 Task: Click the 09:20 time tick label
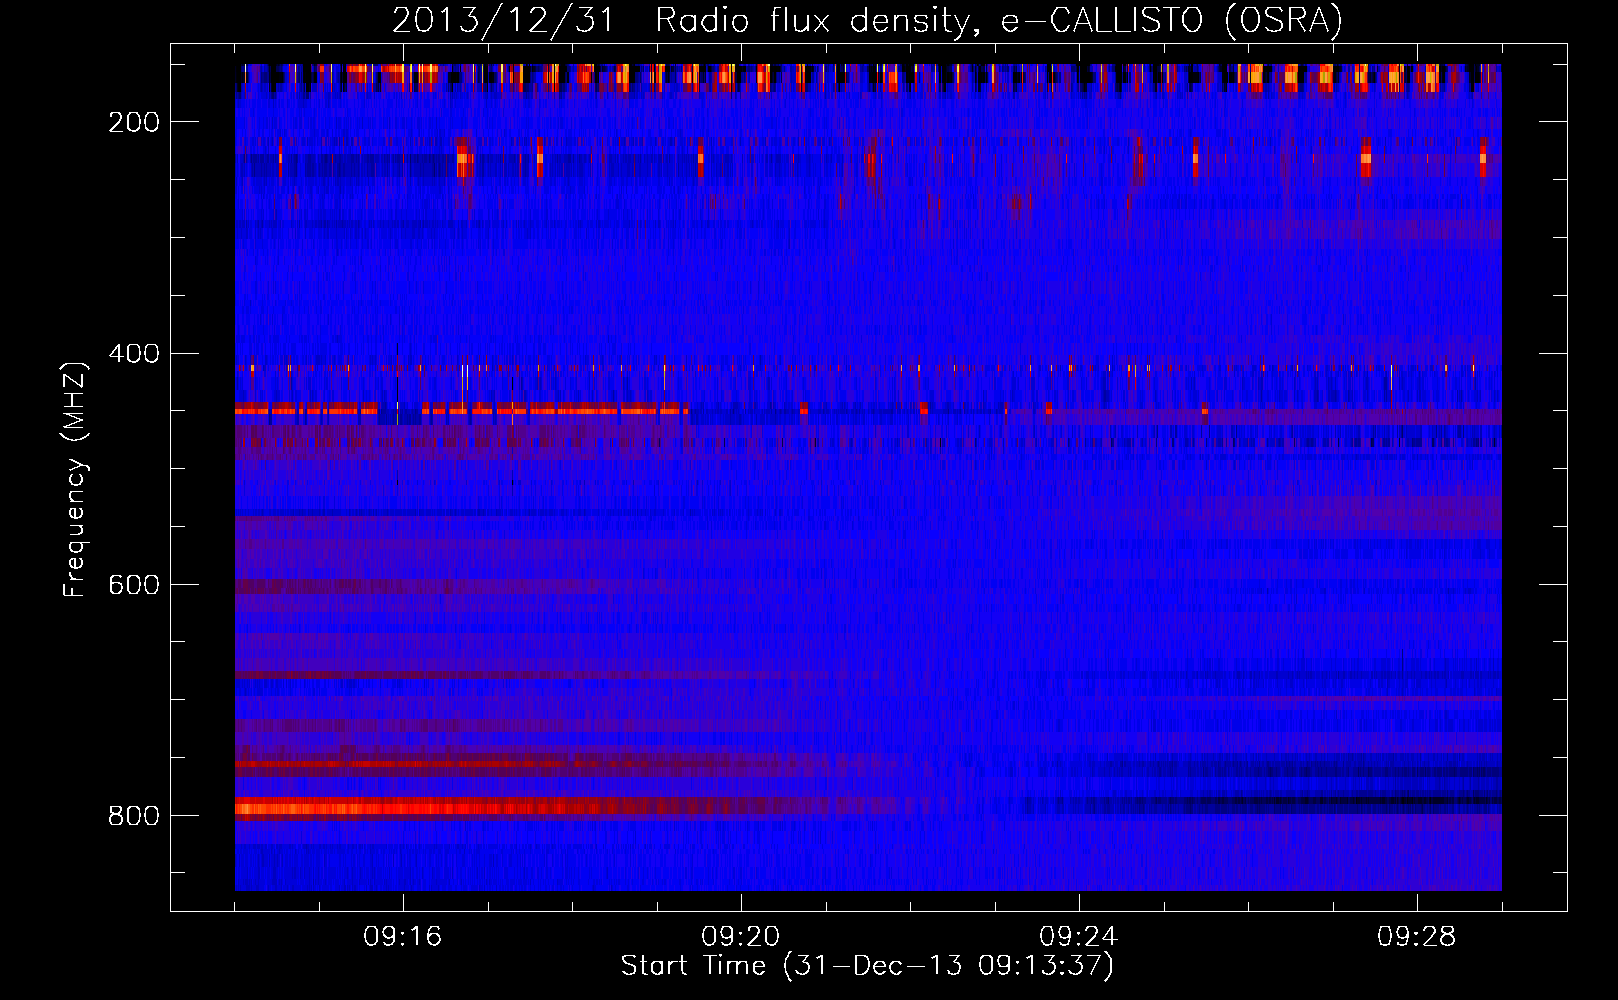[741, 937]
